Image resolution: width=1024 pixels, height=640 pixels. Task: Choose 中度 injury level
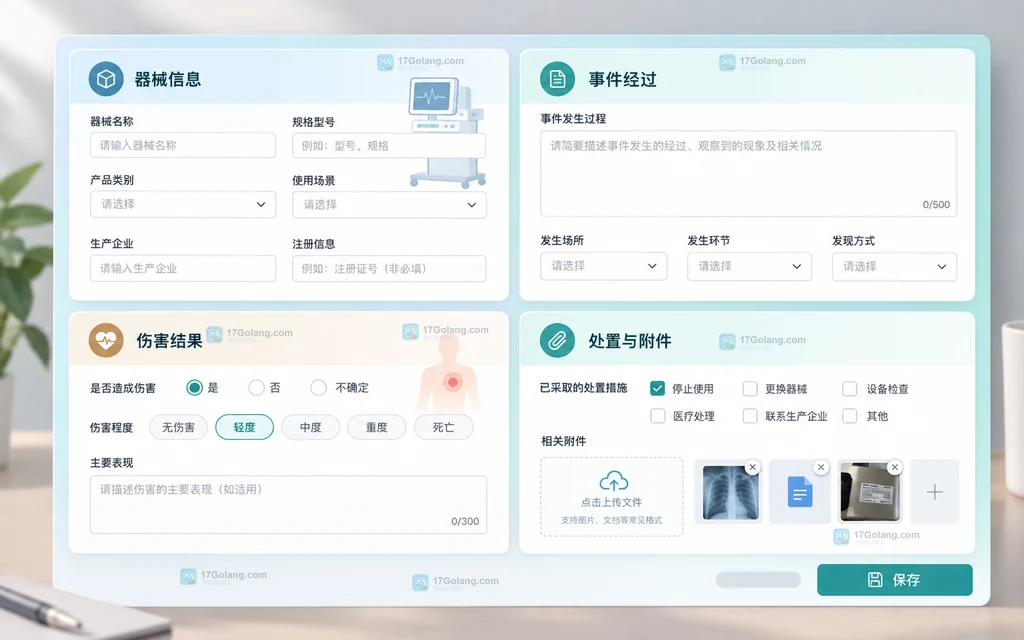point(310,427)
